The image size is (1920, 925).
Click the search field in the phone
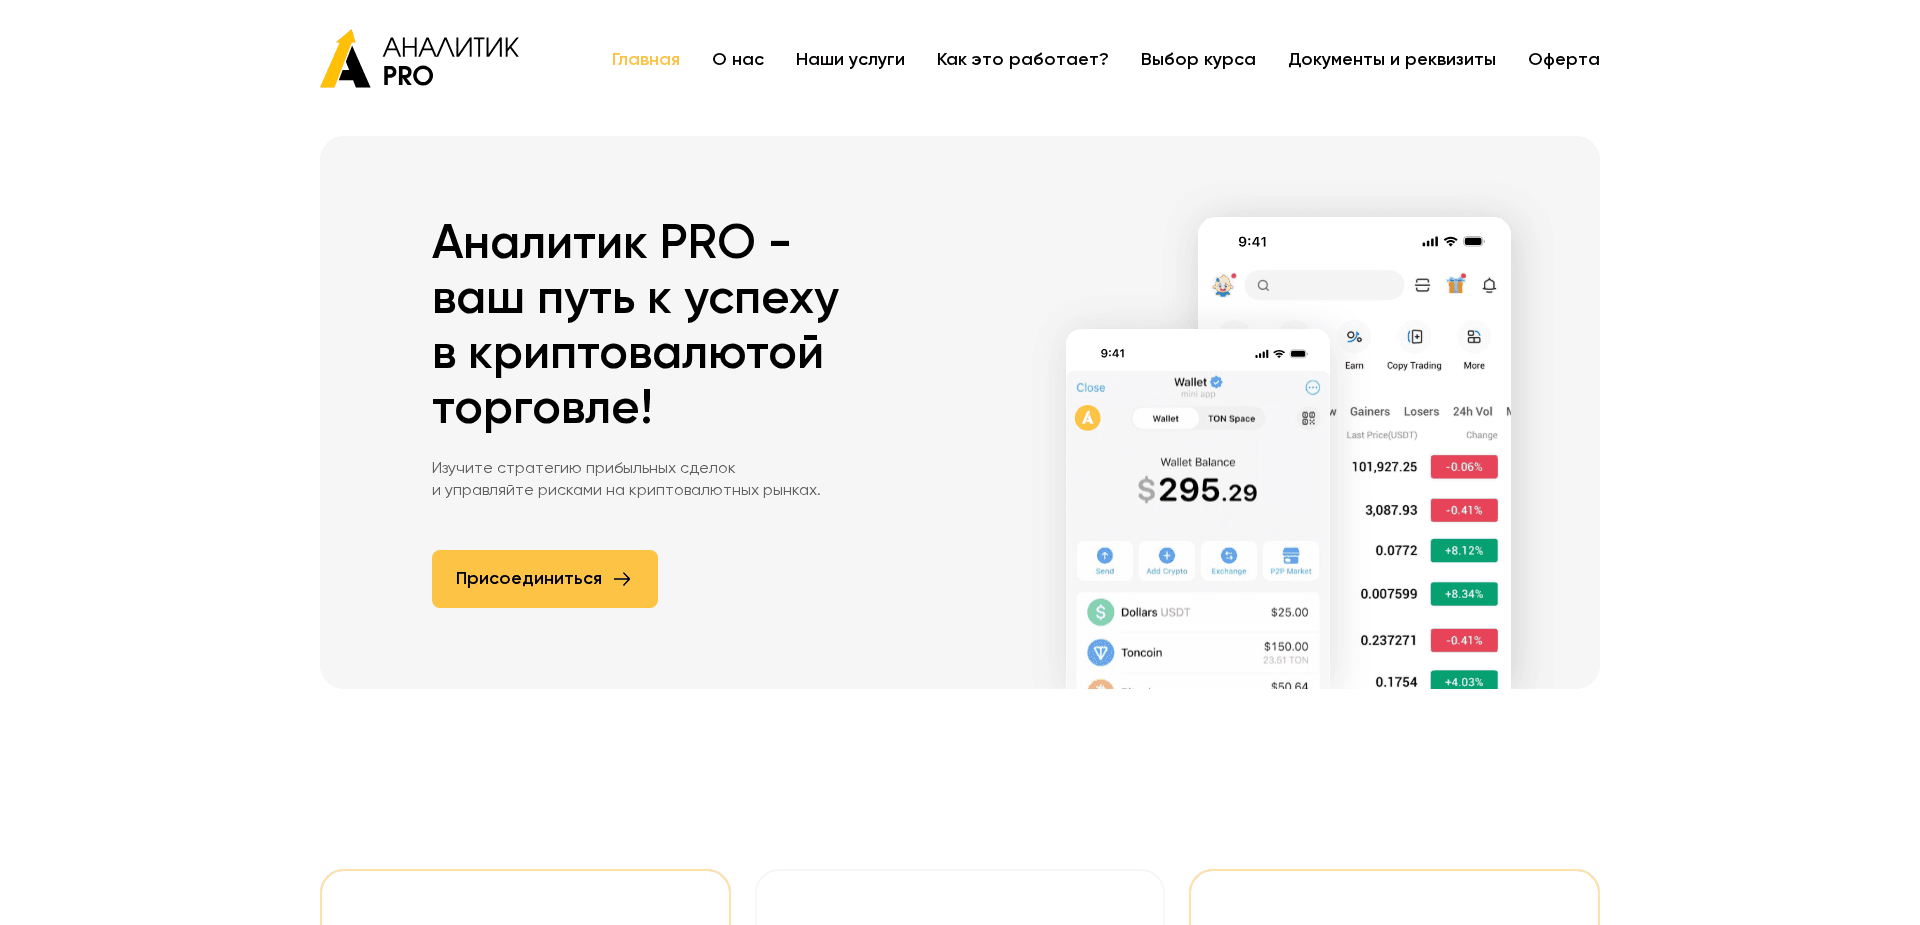pyautogui.click(x=1324, y=285)
